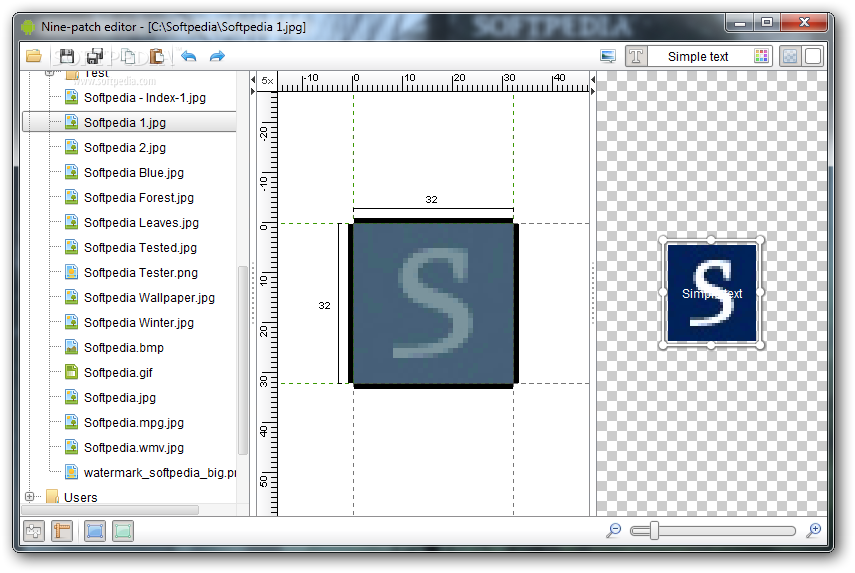The width and height of the screenshot is (855, 573).
Task: Click the 5x zoom level indicator
Action: pos(267,81)
